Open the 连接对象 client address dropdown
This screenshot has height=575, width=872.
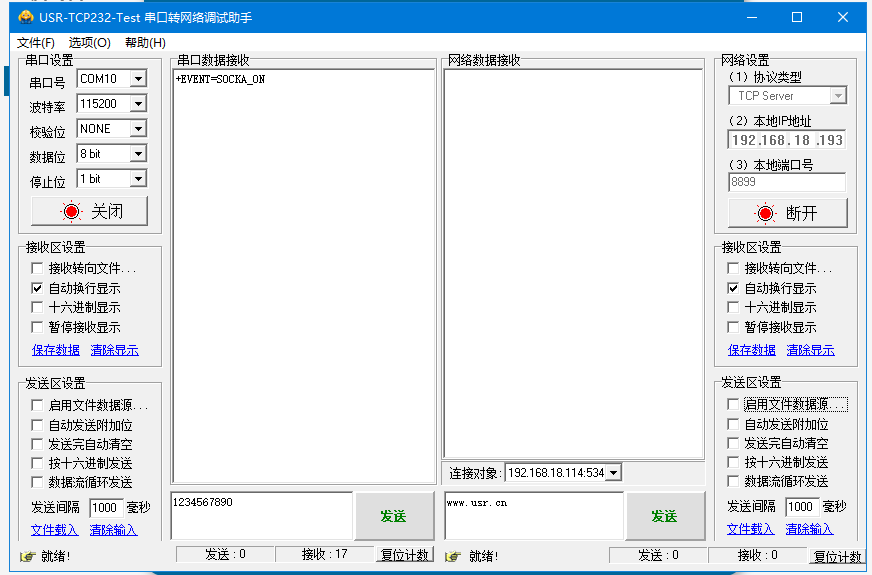coord(613,473)
